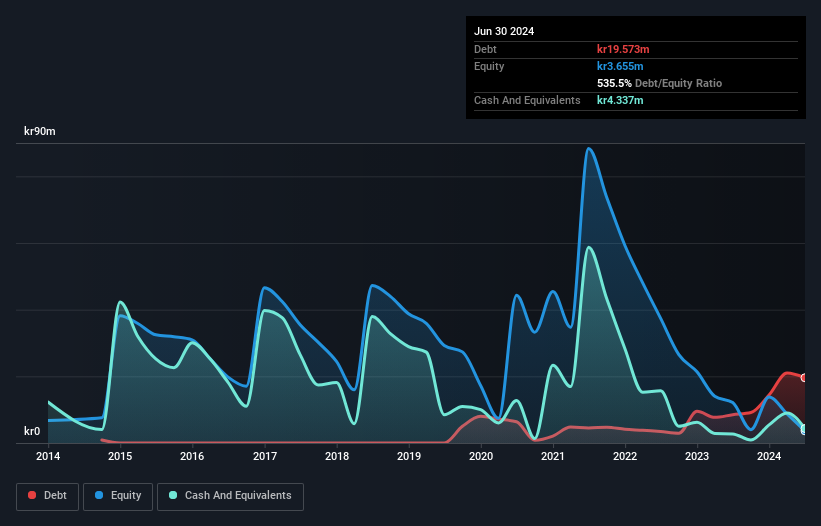Click the 2016 x-axis label

[192, 456]
